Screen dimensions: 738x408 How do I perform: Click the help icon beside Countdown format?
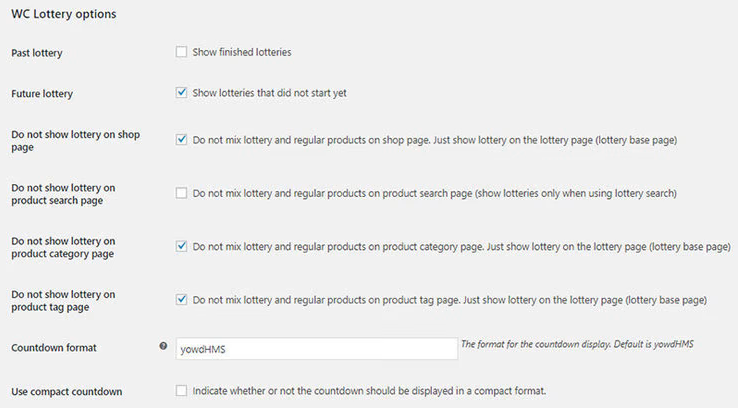point(163,346)
